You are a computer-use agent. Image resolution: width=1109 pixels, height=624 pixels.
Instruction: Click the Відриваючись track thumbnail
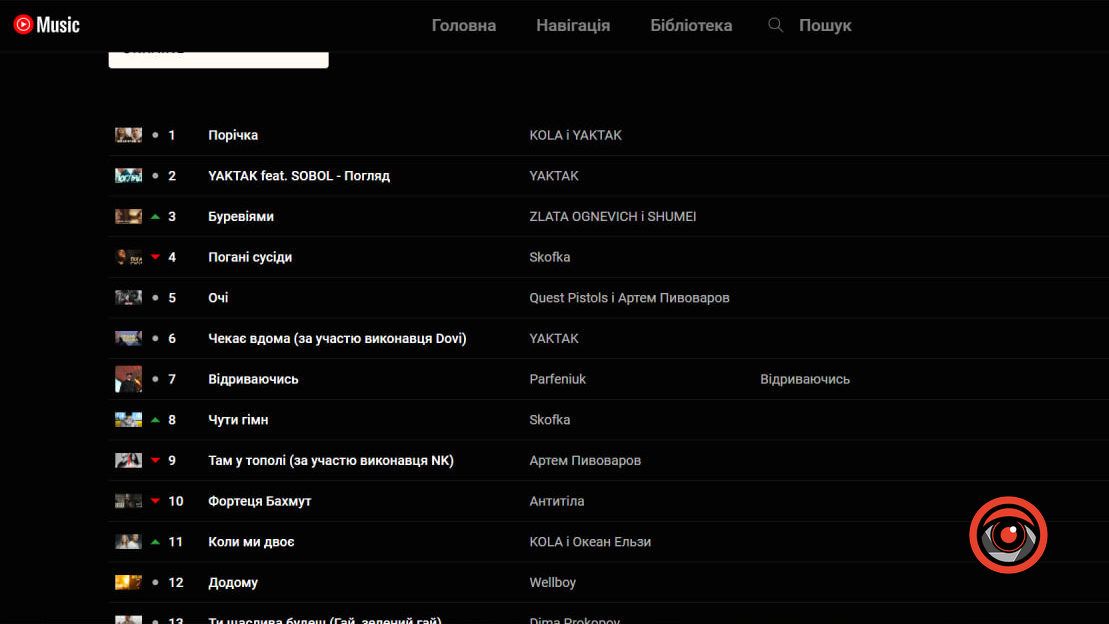(128, 379)
